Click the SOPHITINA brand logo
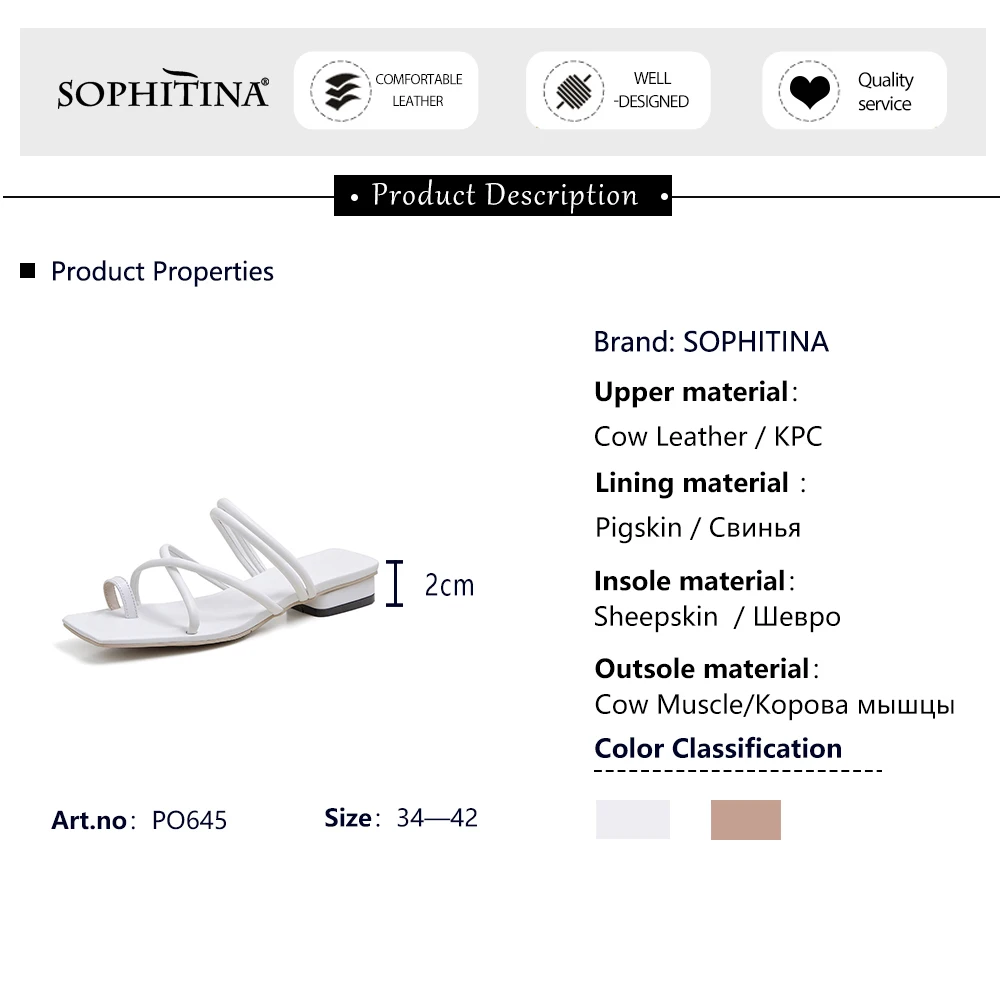 163,92
